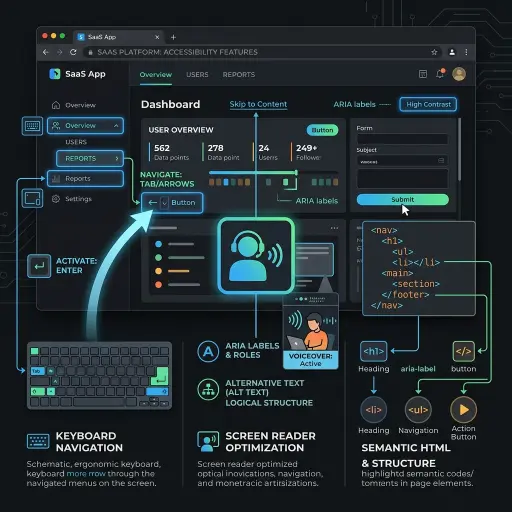Expand the REPORTS sidebar arrow
The height and width of the screenshot is (512, 512).
pyautogui.click(x=117, y=158)
